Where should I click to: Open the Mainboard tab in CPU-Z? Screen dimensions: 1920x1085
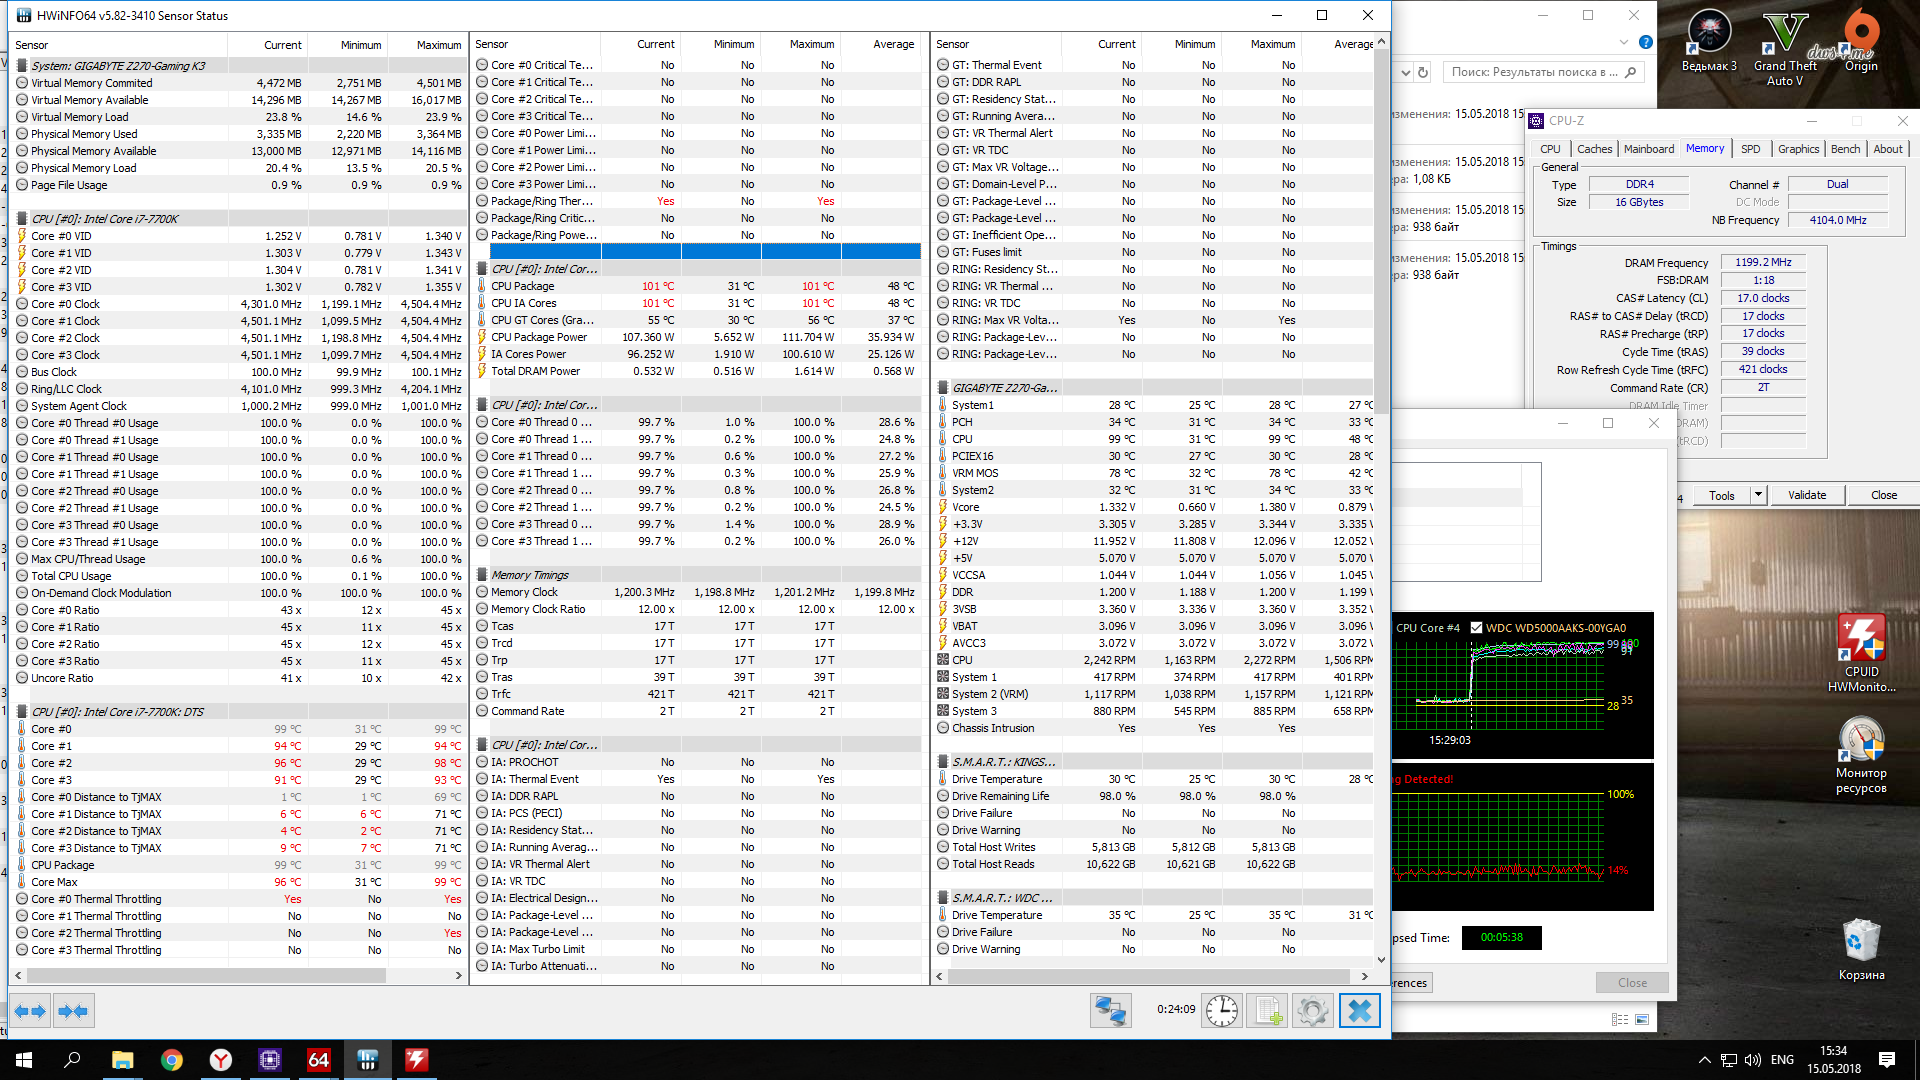tap(1648, 149)
